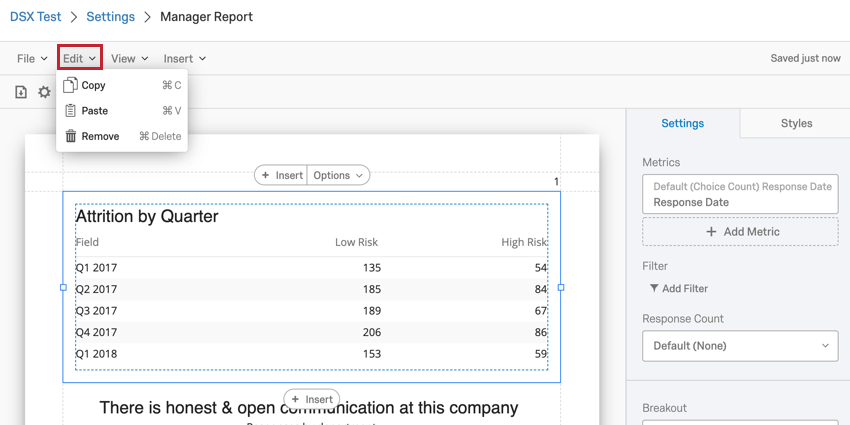The width and height of the screenshot is (850, 425).
Task: Open report settings gear icon
Action: pyautogui.click(x=44, y=92)
